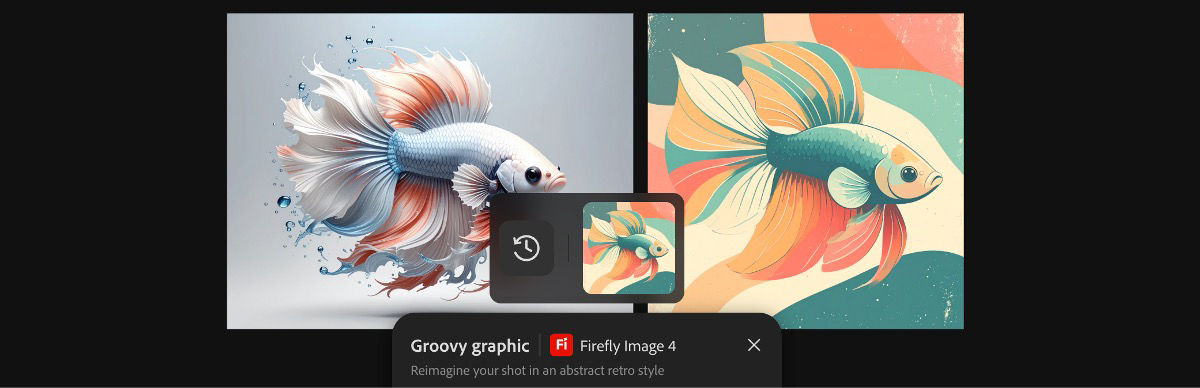Open the large retro style fish image

click(x=806, y=171)
